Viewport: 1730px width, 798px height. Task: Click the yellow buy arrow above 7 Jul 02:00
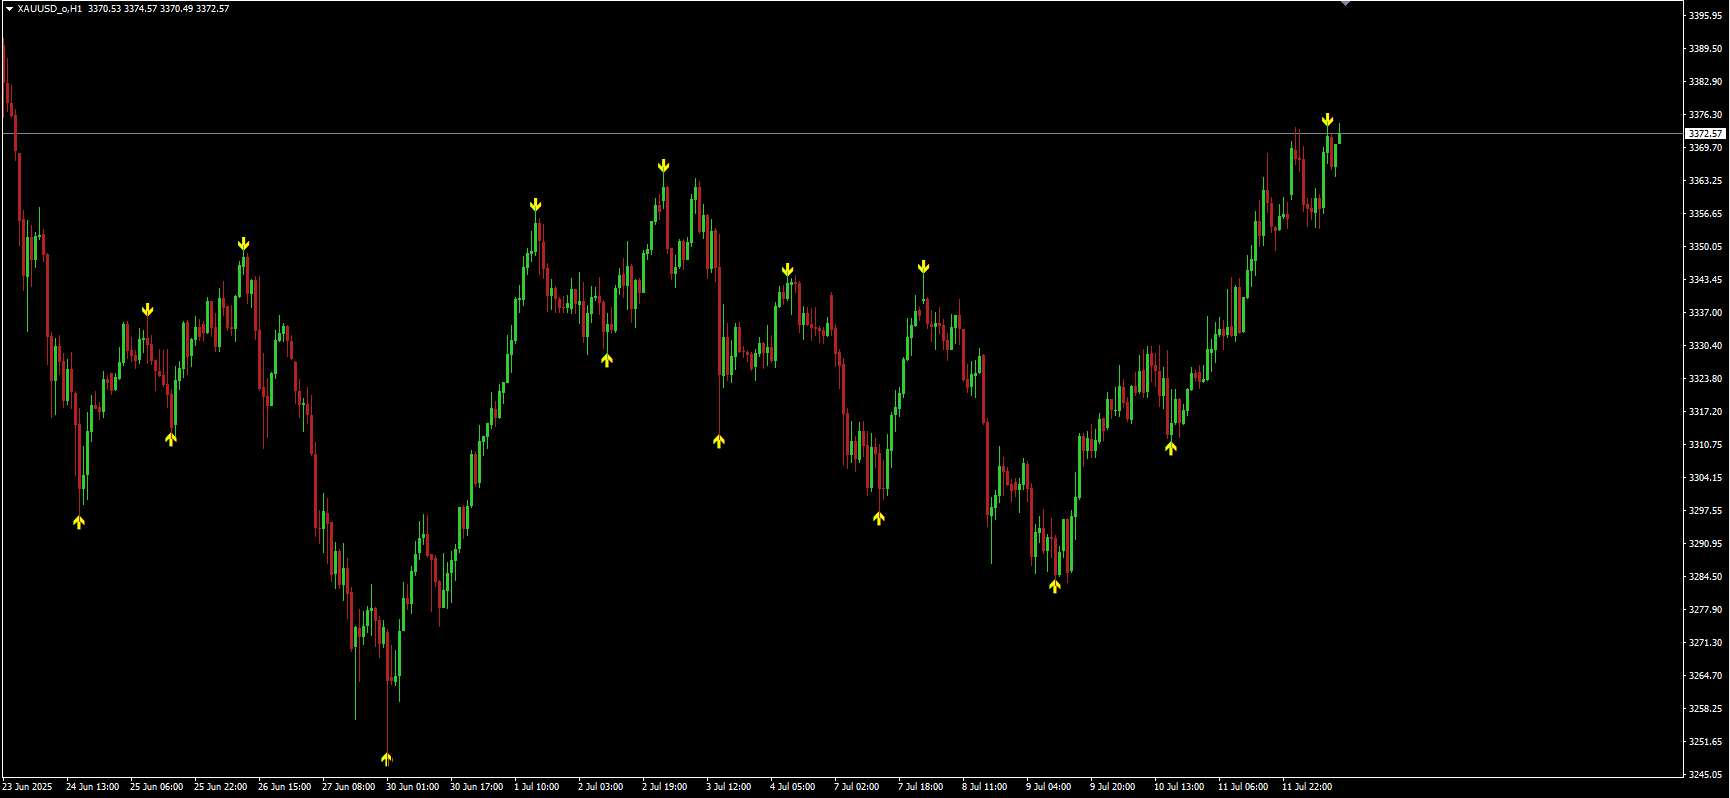point(878,517)
